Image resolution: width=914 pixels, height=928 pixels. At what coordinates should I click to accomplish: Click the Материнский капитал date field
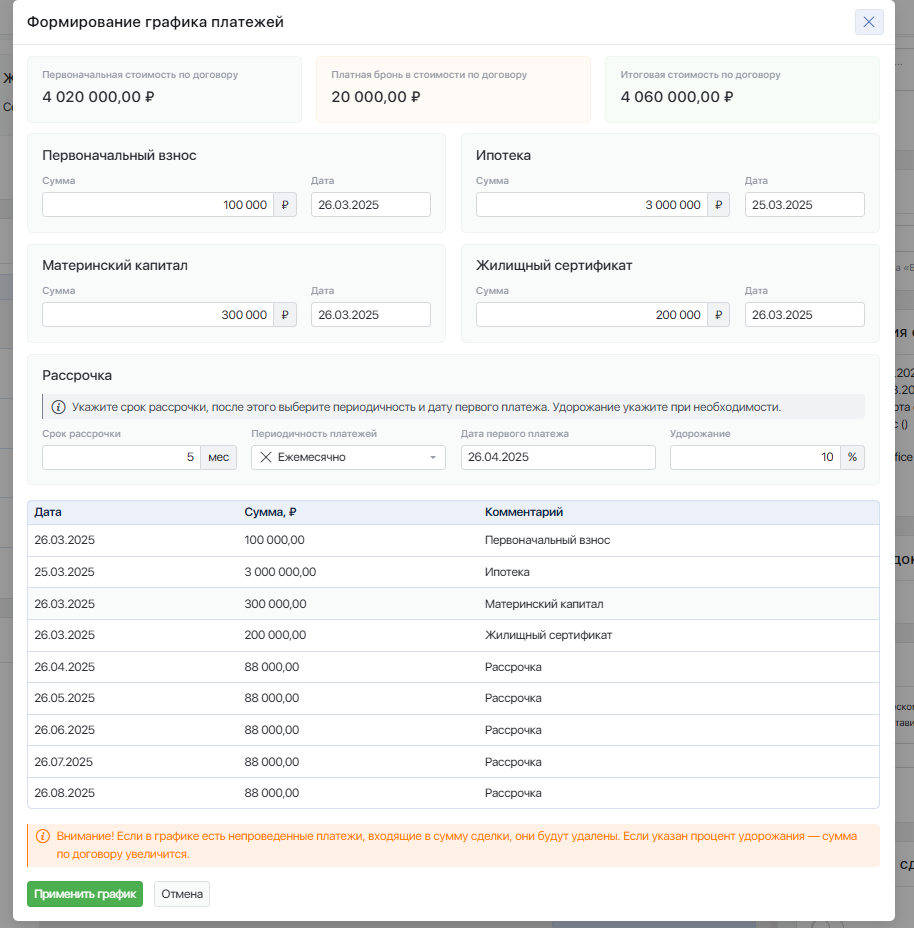(370, 315)
